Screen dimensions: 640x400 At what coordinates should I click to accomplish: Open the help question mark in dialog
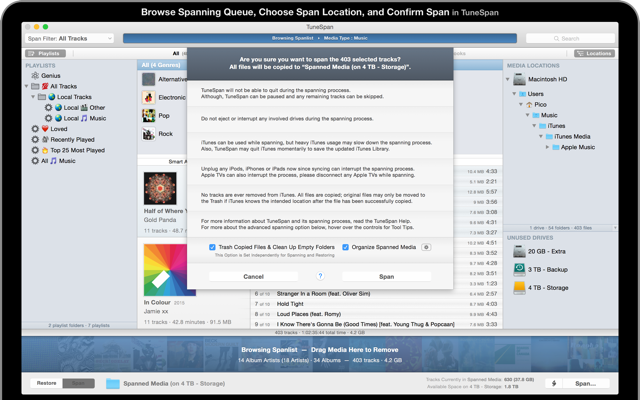[320, 276]
